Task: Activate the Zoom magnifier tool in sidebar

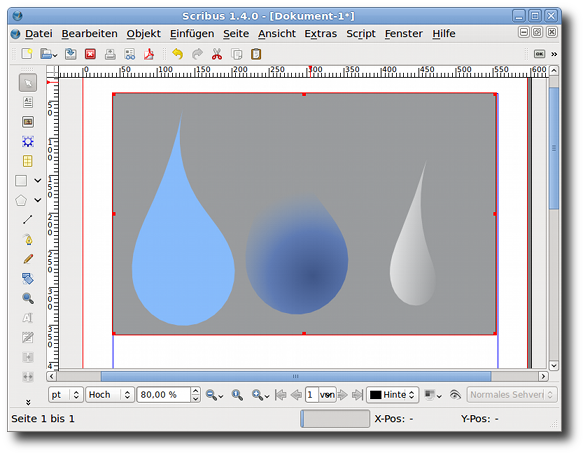Action: coord(28,298)
